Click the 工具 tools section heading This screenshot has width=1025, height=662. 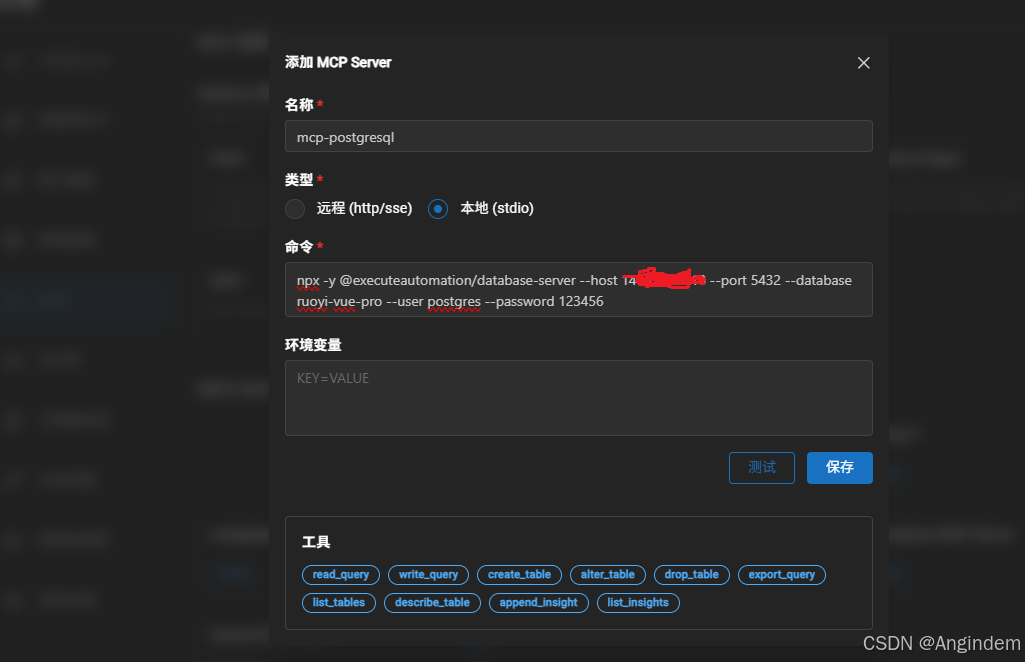(x=316, y=542)
